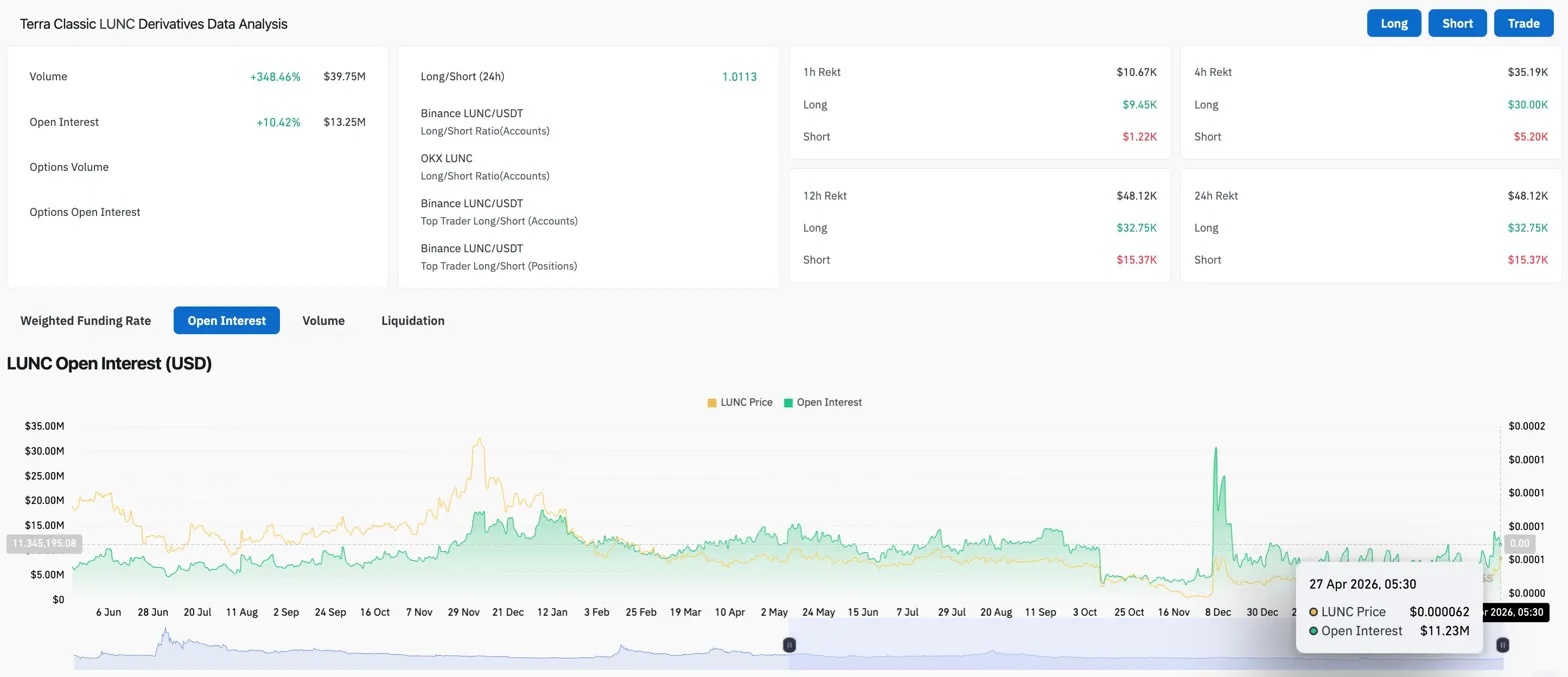This screenshot has height=677, width=1568.
Task: Click the blue Long button
Action: click(1393, 23)
